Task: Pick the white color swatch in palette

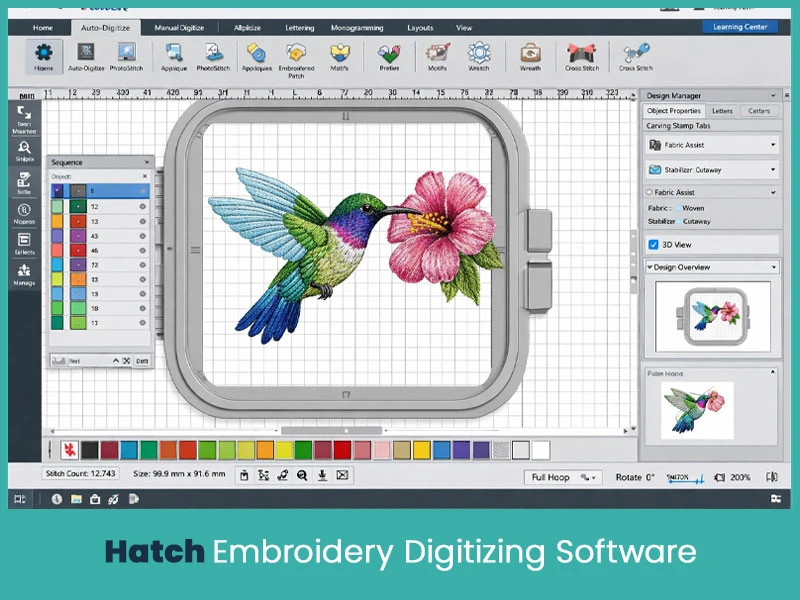Action: tap(541, 450)
